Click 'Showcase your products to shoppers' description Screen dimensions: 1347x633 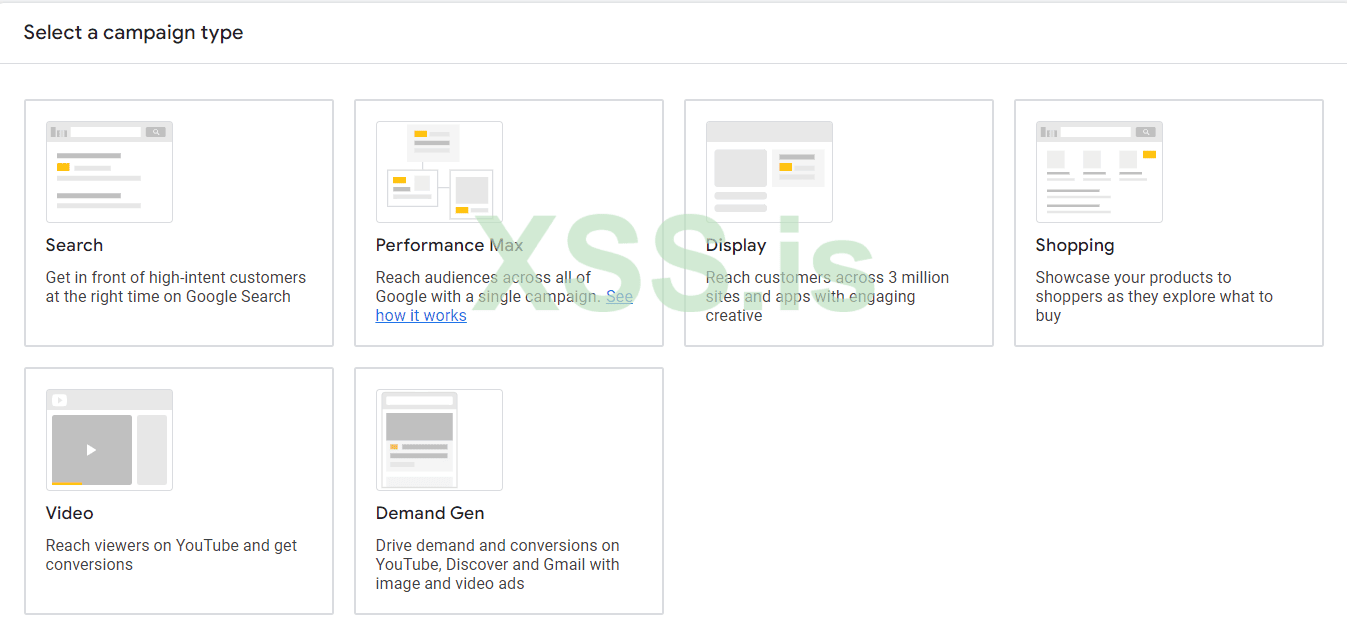click(1154, 296)
